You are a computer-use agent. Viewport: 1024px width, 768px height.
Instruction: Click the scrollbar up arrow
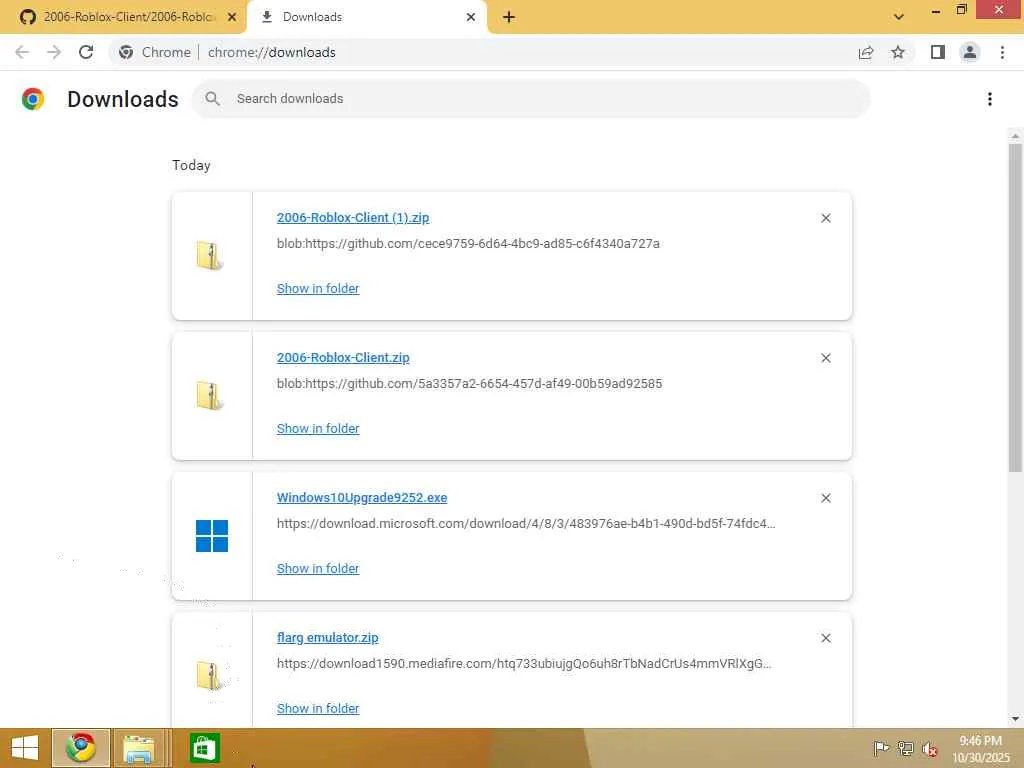point(1015,136)
